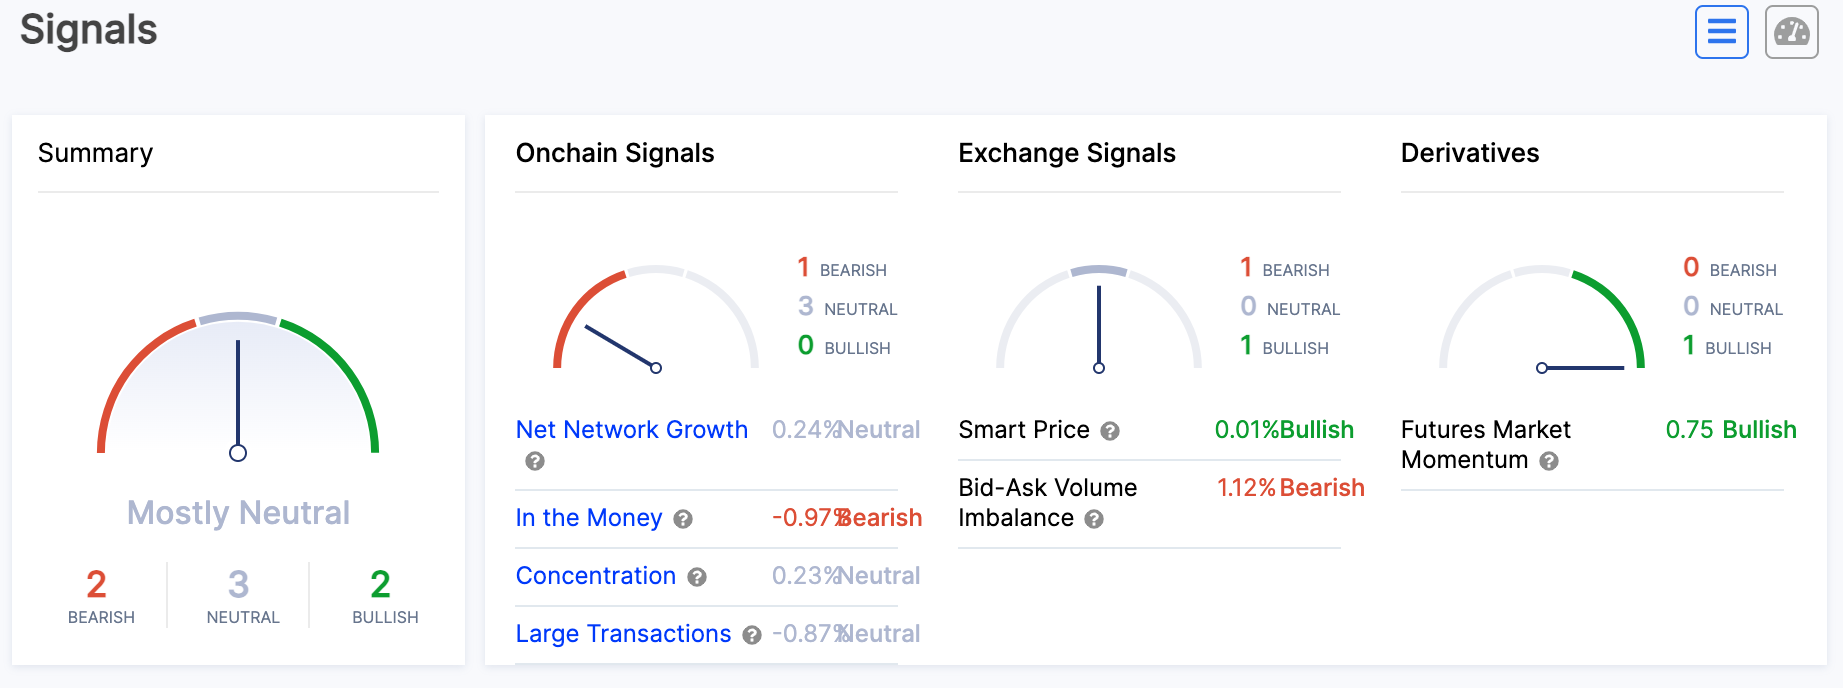Open the Concentration link
The image size is (1843, 688).
point(595,576)
